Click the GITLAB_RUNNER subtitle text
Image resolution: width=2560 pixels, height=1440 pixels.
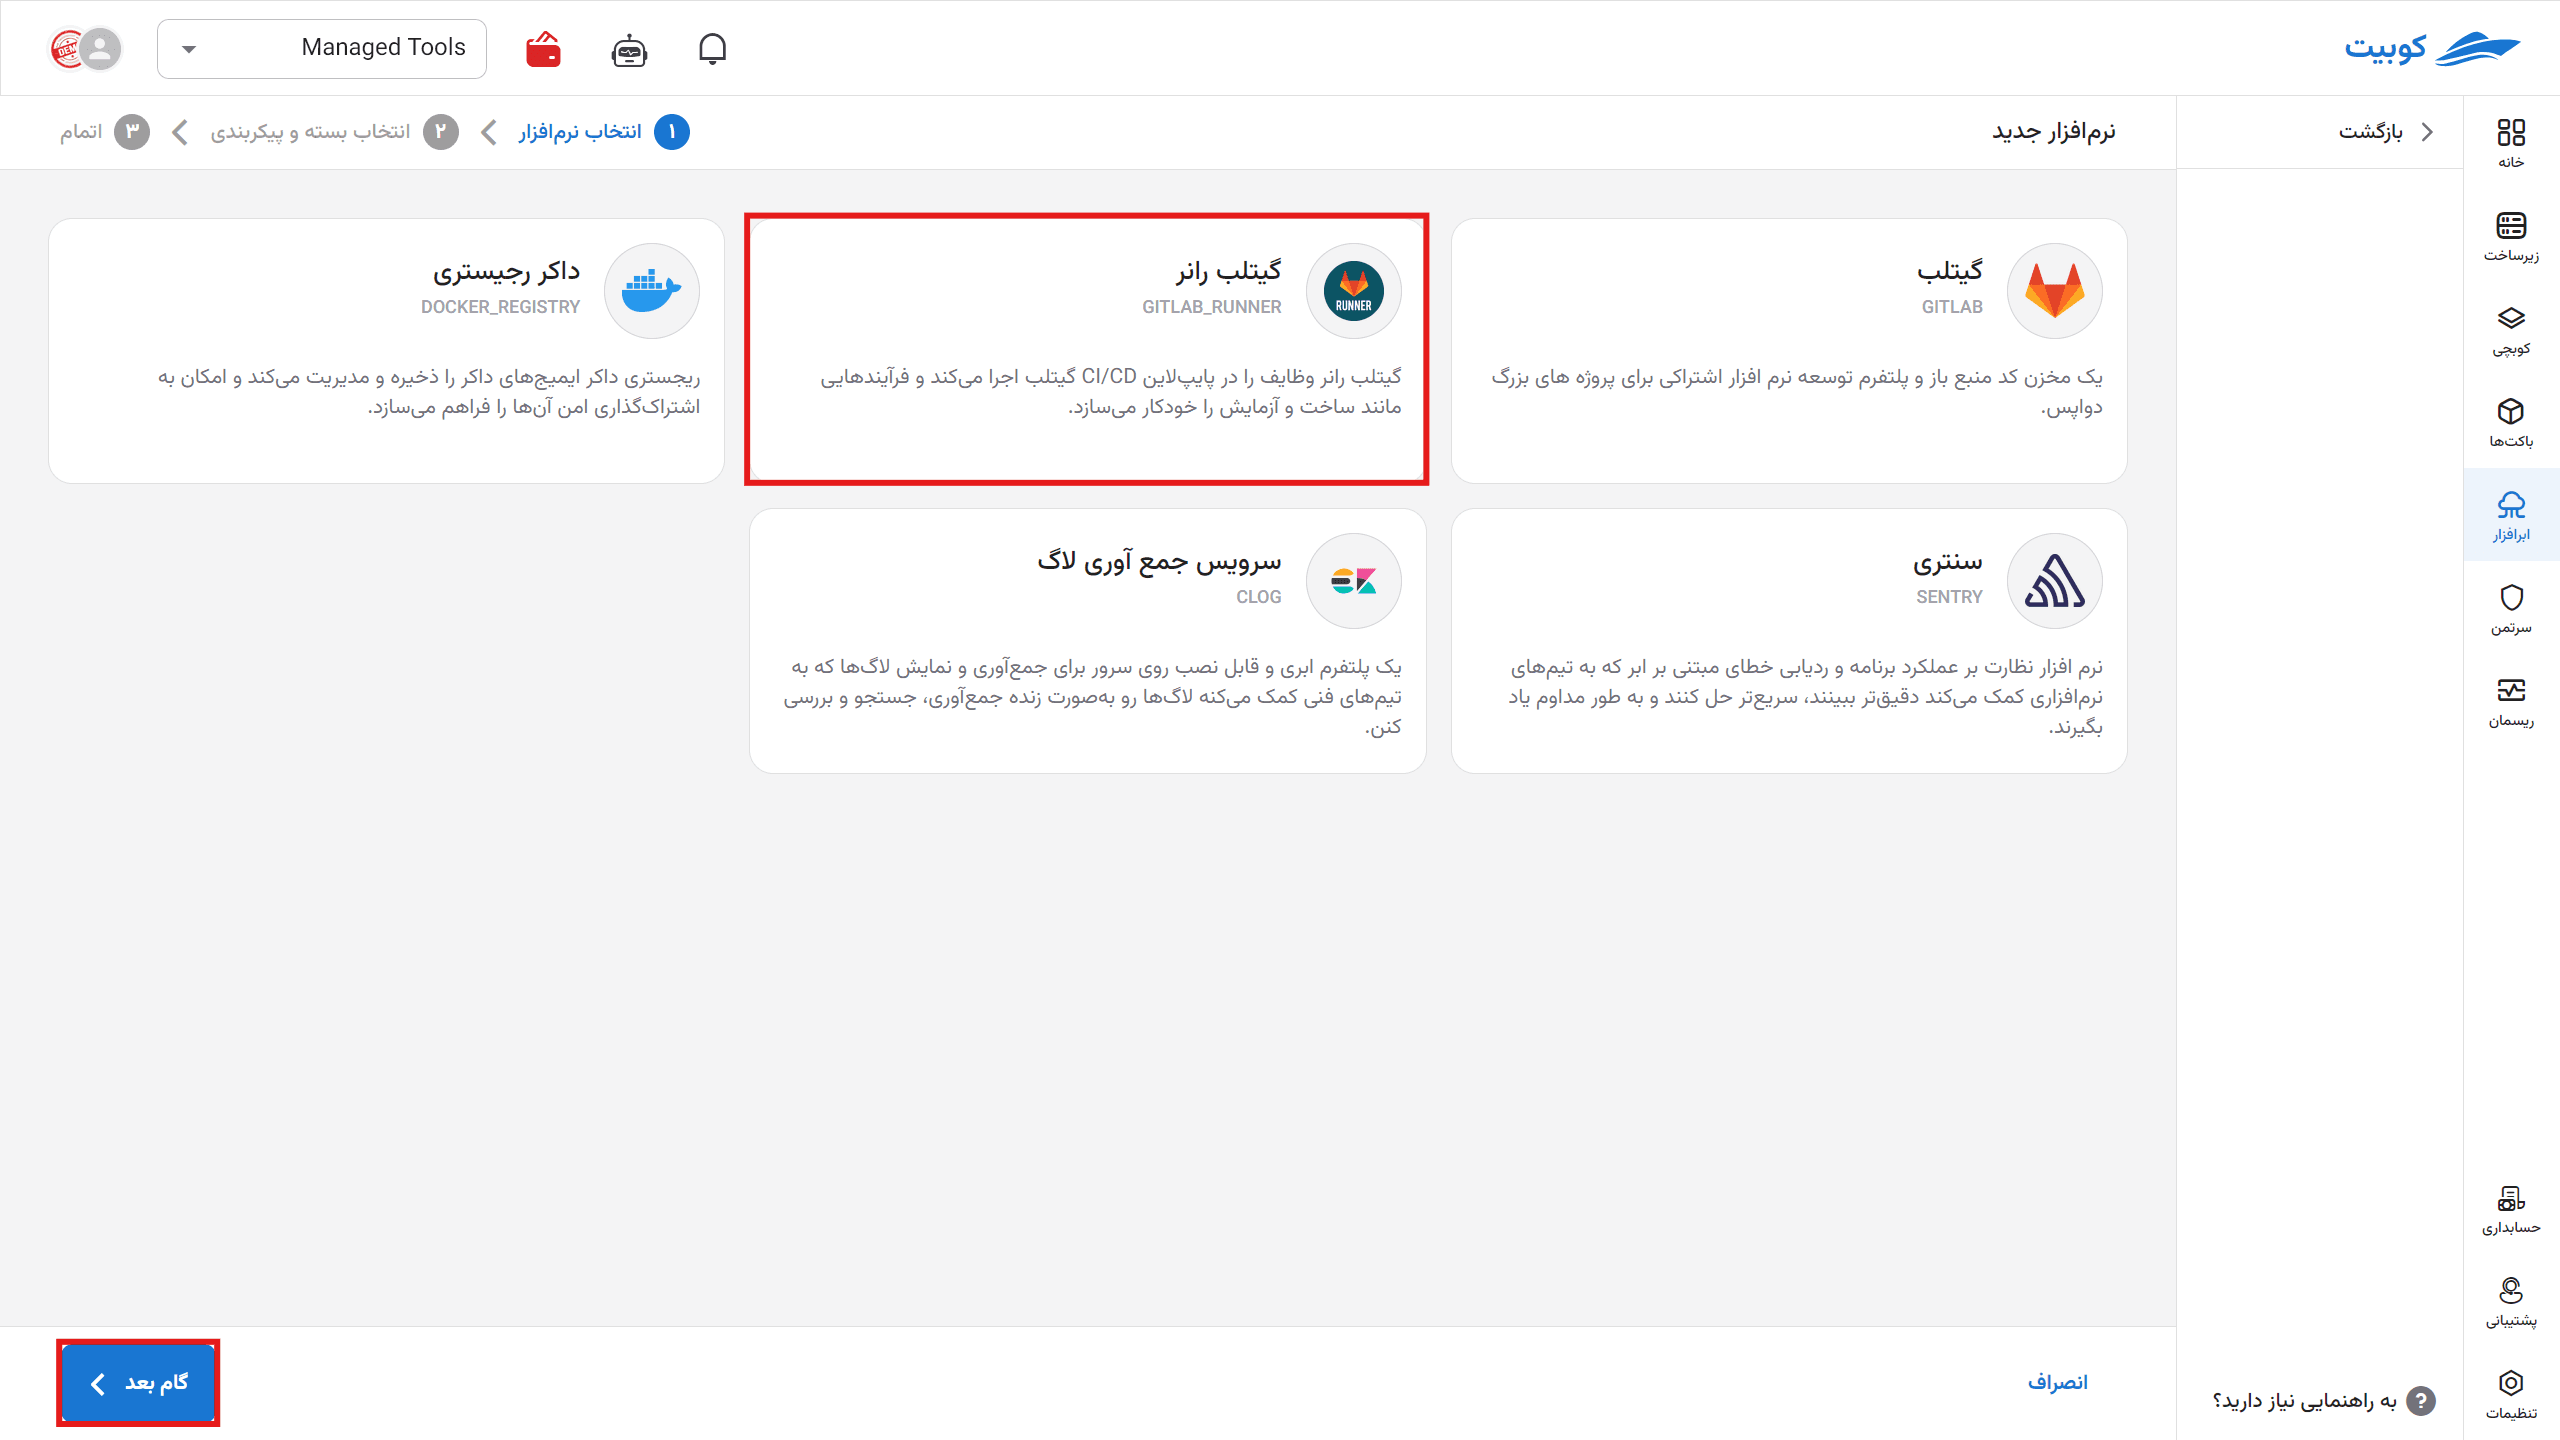[1212, 307]
